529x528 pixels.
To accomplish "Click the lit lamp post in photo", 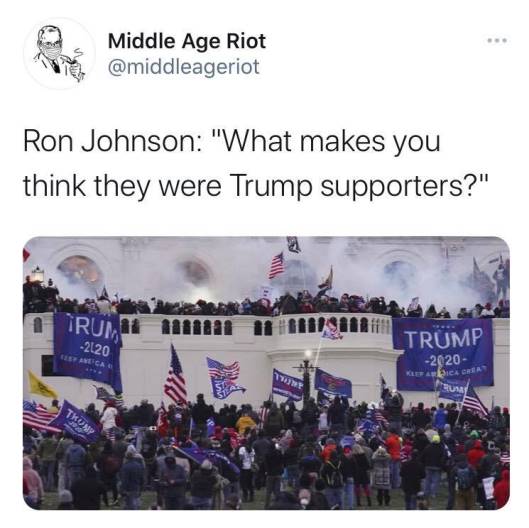I will pos(307,376).
